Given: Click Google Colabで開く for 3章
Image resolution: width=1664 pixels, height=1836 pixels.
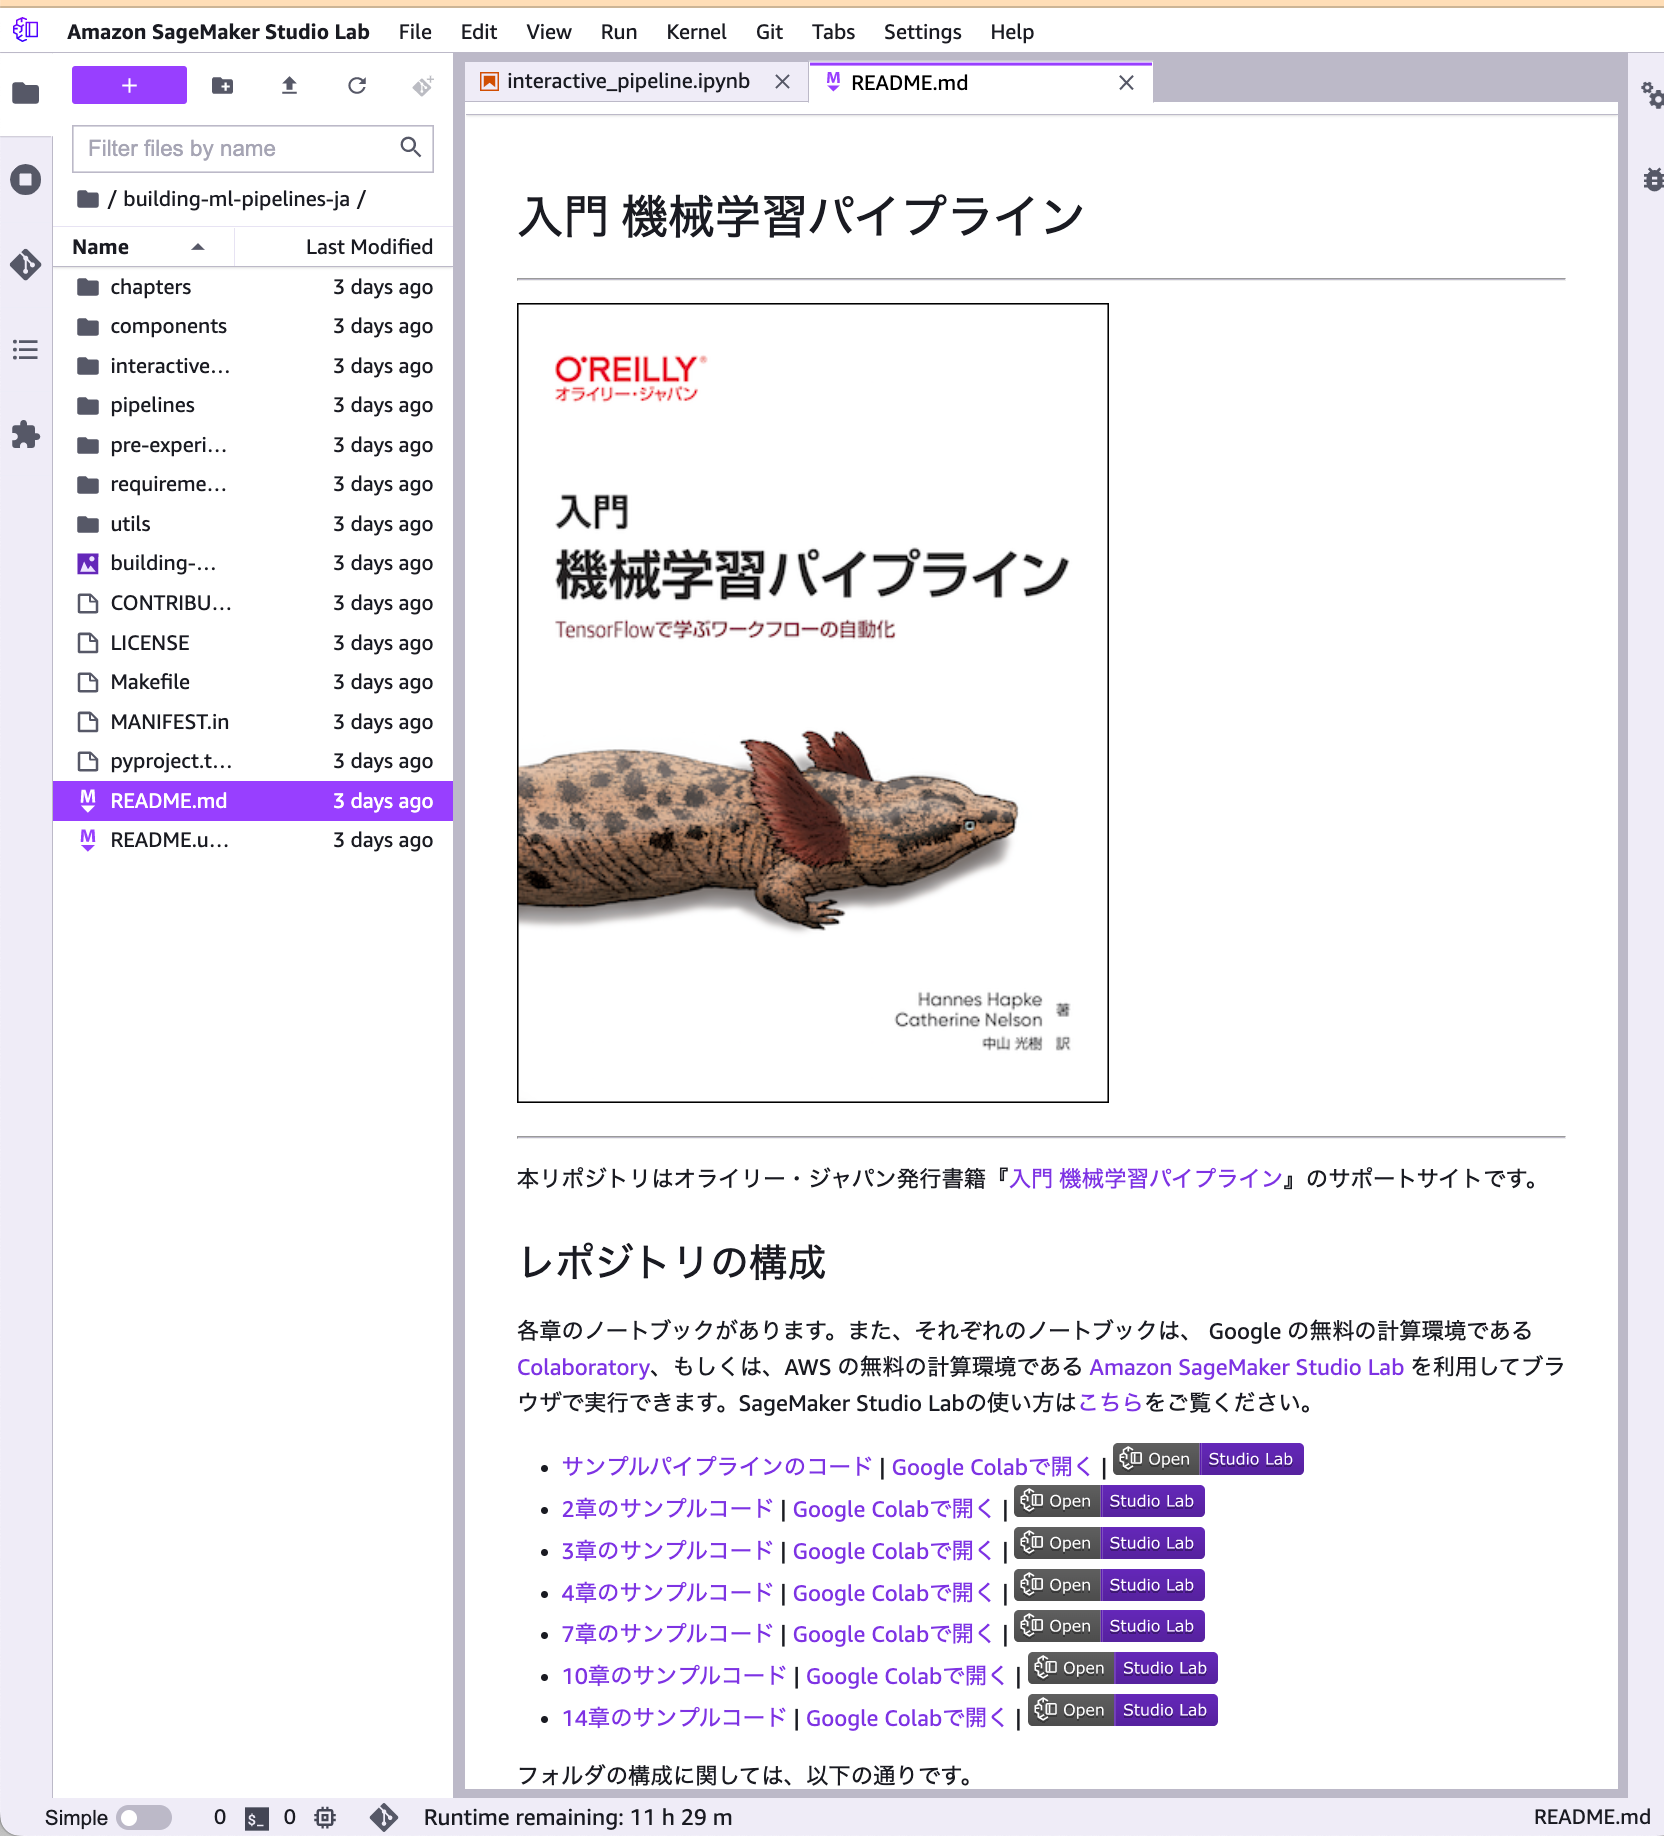Looking at the screenshot, I should tap(893, 1551).
